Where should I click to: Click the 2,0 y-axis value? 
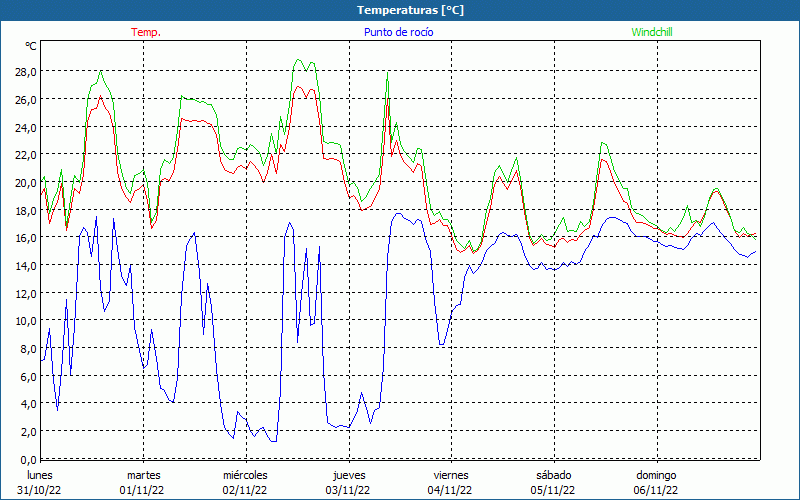coord(28,432)
